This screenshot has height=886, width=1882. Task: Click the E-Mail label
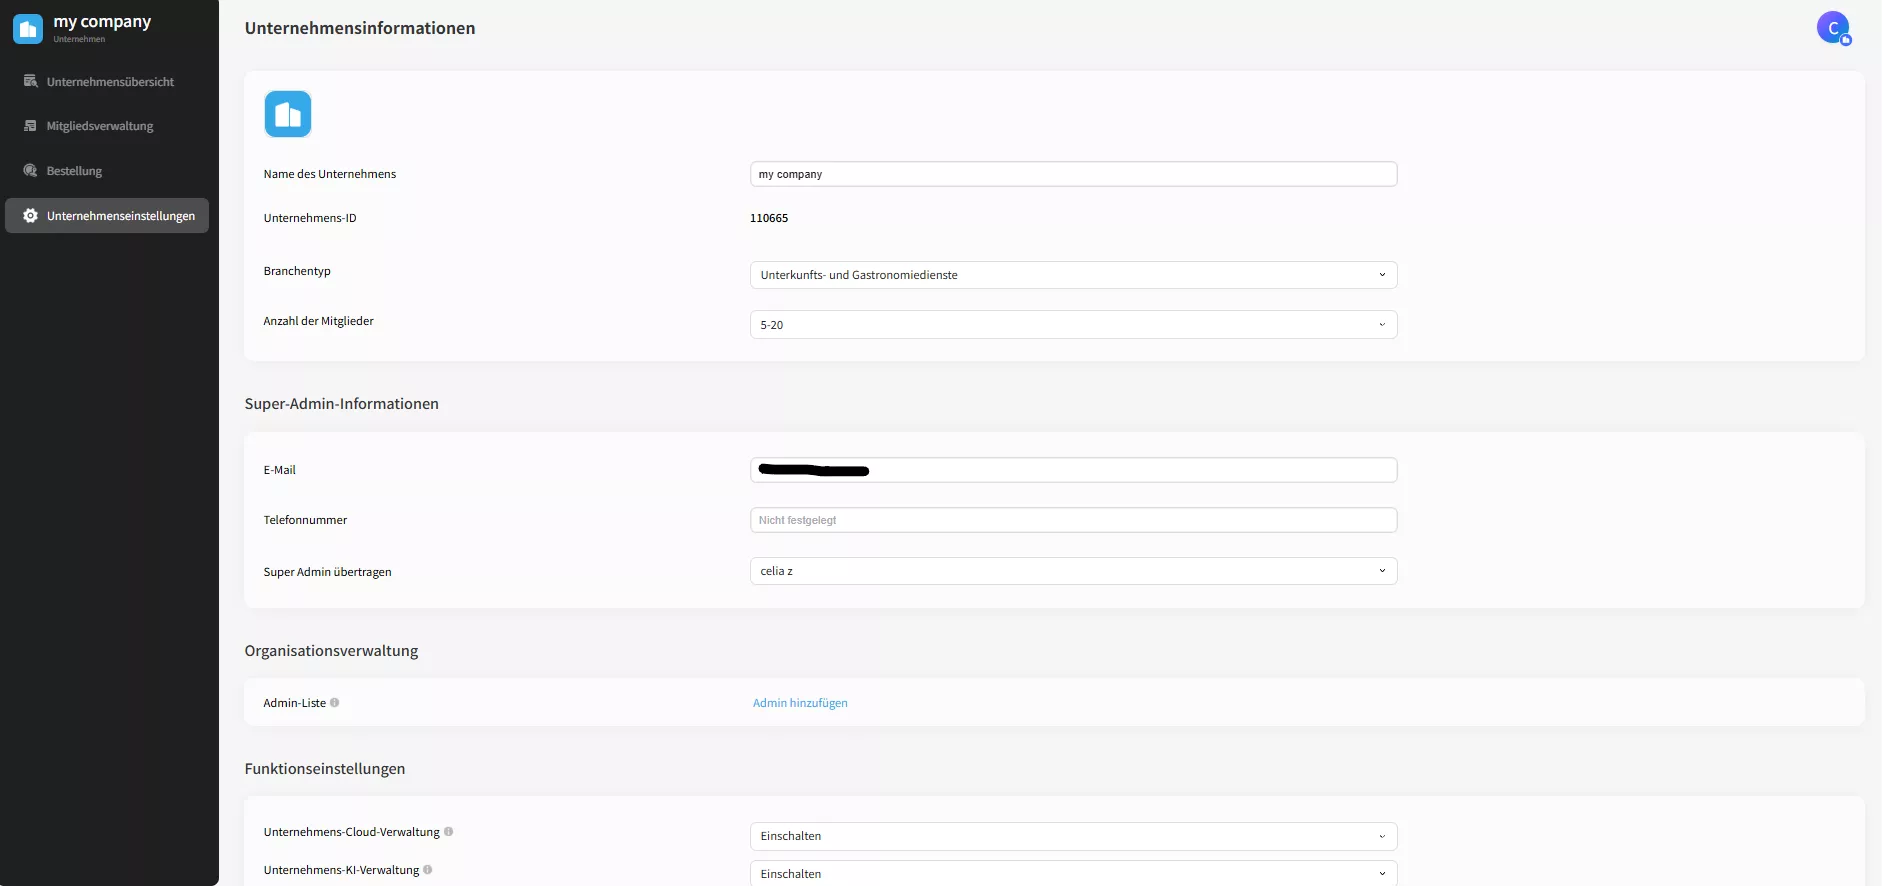tap(280, 470)
